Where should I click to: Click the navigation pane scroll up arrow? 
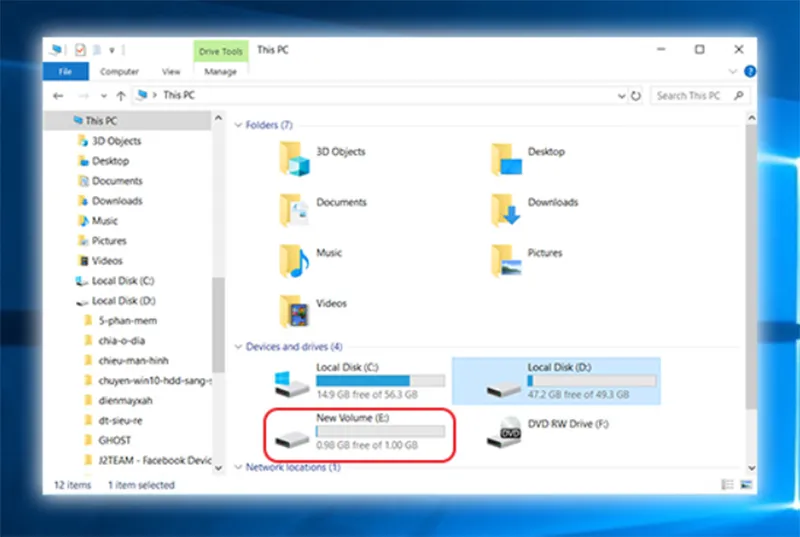click(x=218, y=118)
